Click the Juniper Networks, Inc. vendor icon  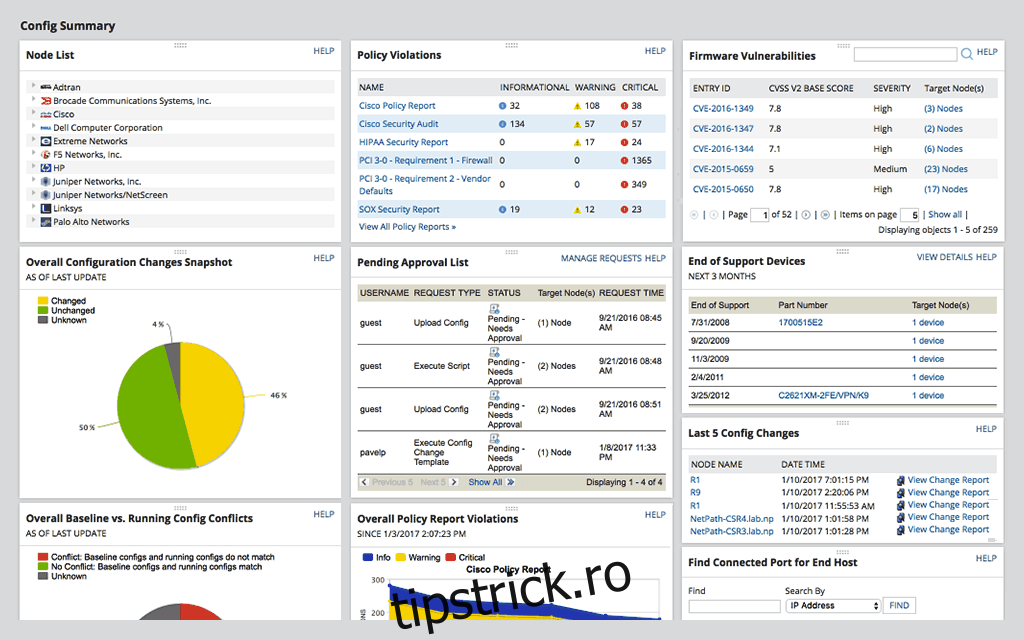(45, 182)
